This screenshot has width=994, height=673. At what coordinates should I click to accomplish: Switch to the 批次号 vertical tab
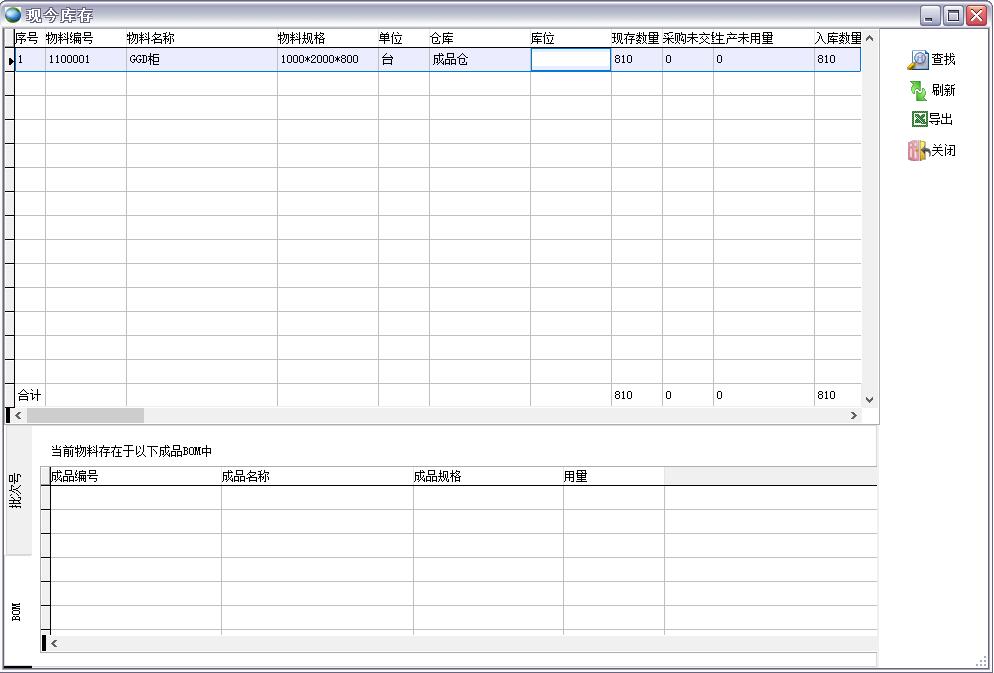pyautogui.click(x=17, y=490)
